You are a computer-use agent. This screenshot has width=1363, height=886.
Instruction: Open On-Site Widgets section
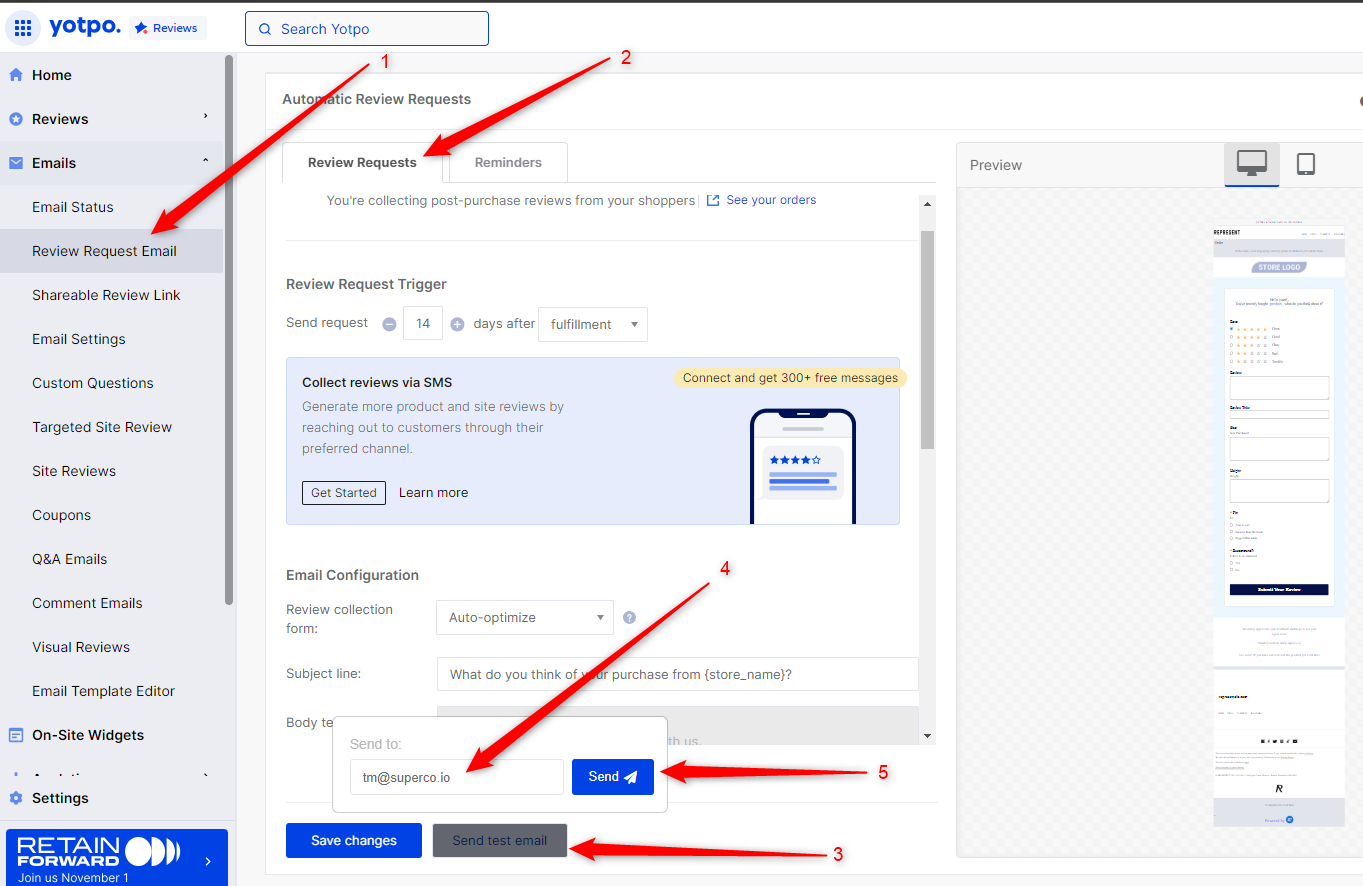pyautogui.click(x=88, y=735)
